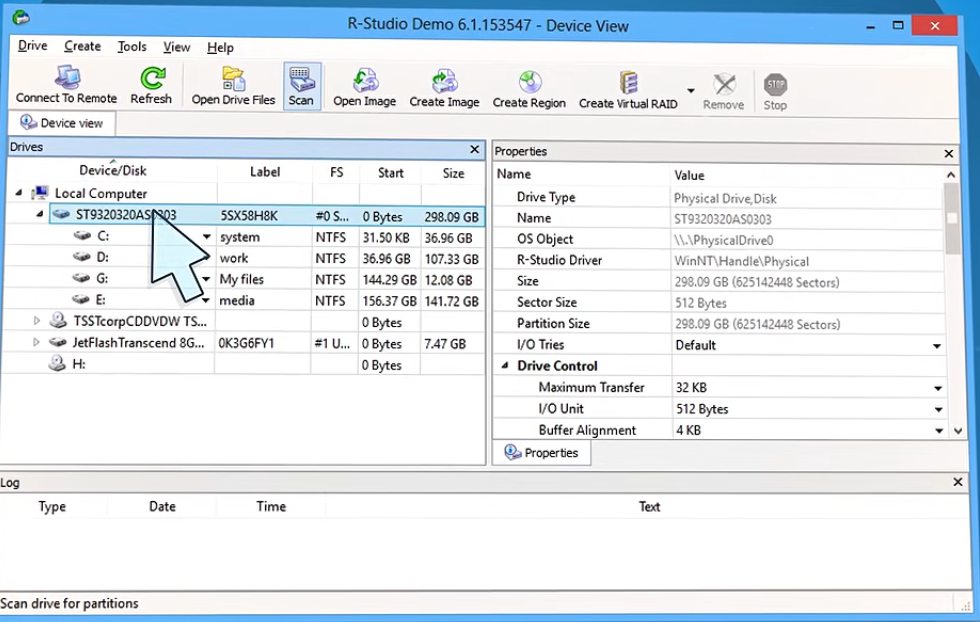Collapse the Drive Control properties group
Screen dimensions: 980x622
505,366
